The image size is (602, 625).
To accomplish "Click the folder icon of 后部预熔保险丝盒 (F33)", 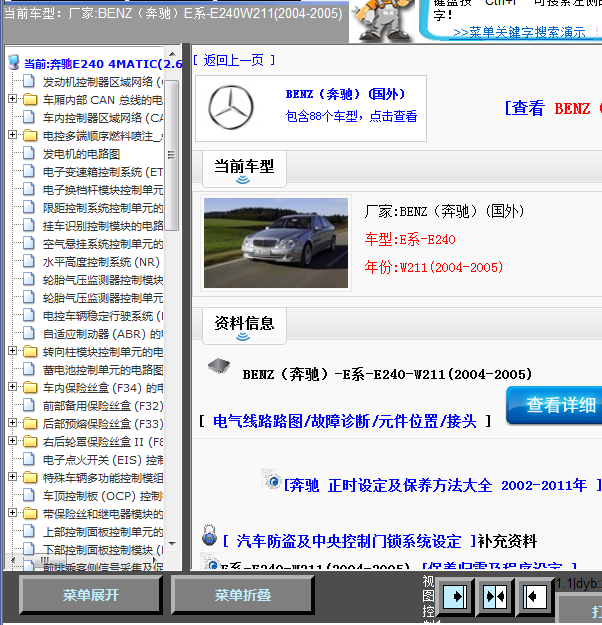I will (30, 423).
